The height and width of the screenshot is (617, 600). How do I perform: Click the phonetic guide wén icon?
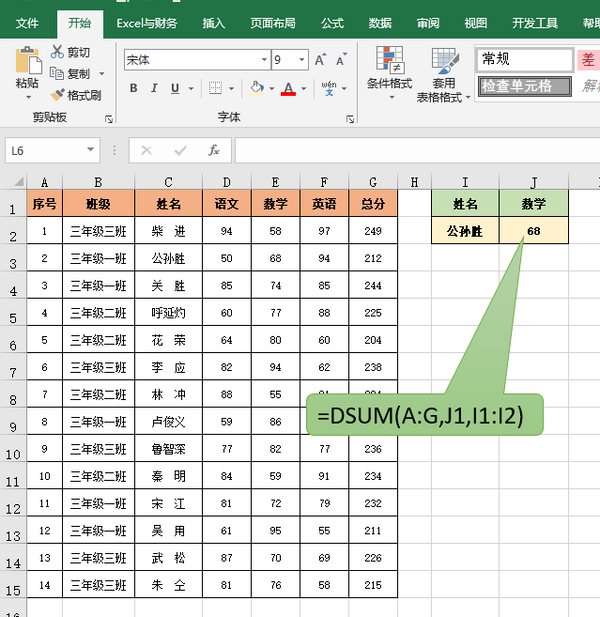point(329,88)
